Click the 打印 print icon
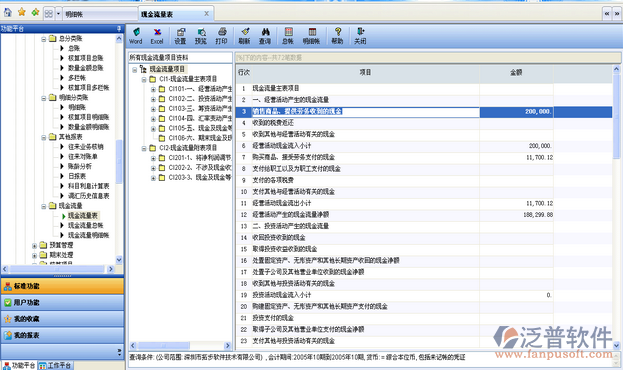The width and height of the screenshot is (623, 370). coord(222,36)
